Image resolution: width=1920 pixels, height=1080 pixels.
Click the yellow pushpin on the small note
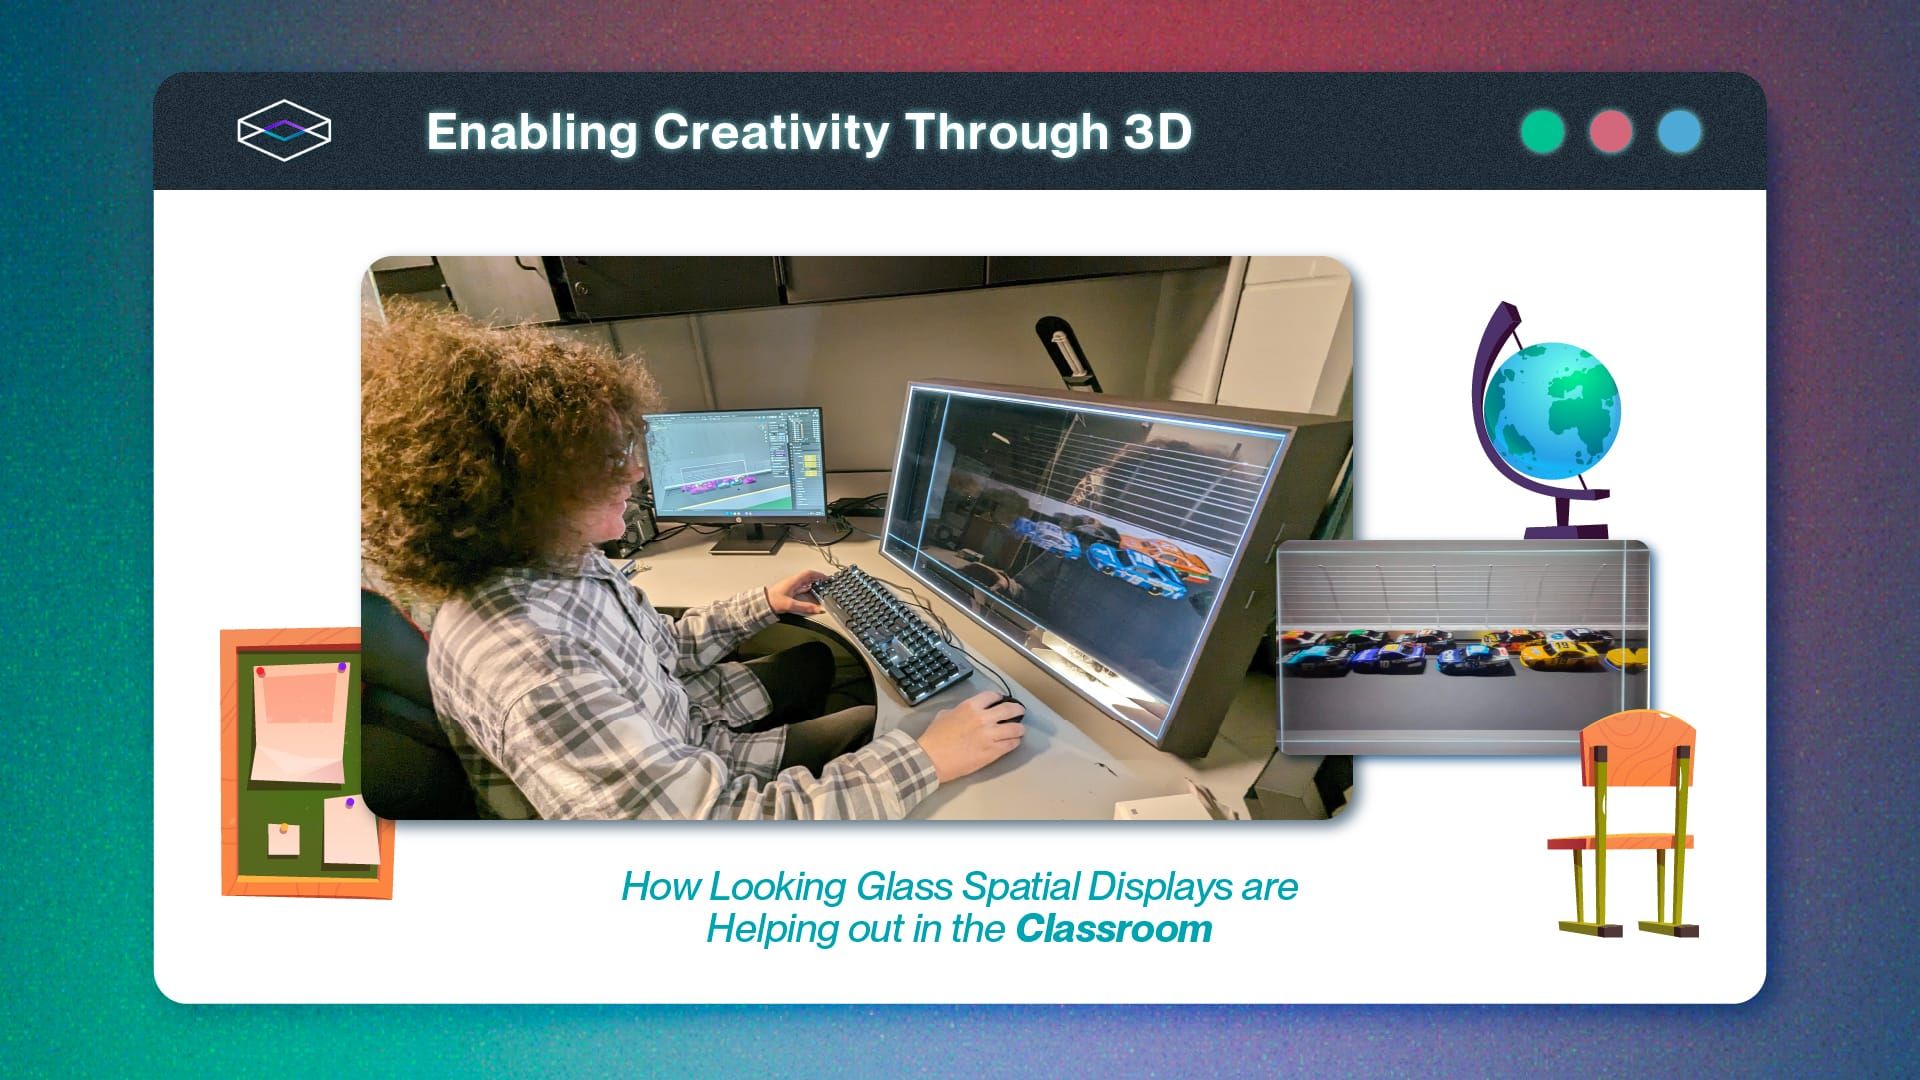pyautogui.click(x=283, y=827)
